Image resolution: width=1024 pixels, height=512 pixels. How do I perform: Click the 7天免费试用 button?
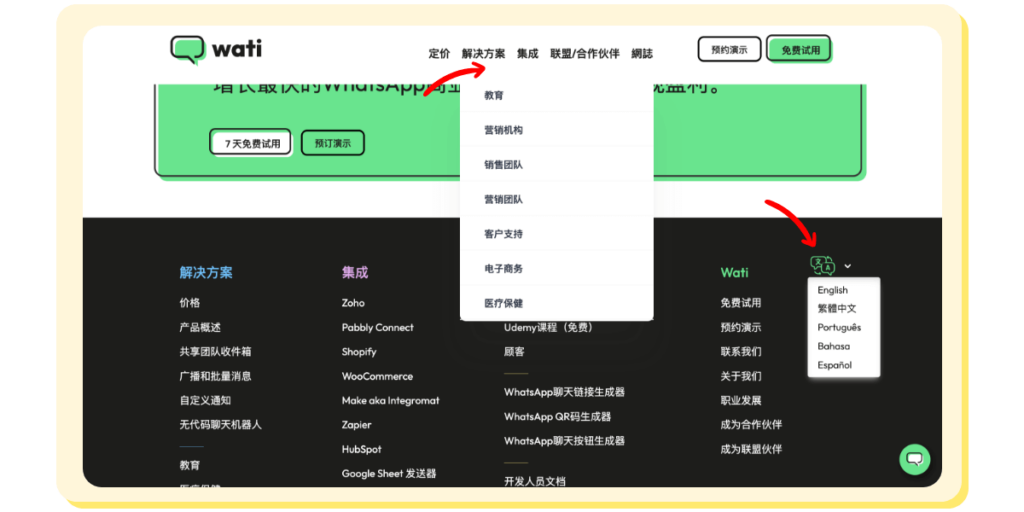250,142
